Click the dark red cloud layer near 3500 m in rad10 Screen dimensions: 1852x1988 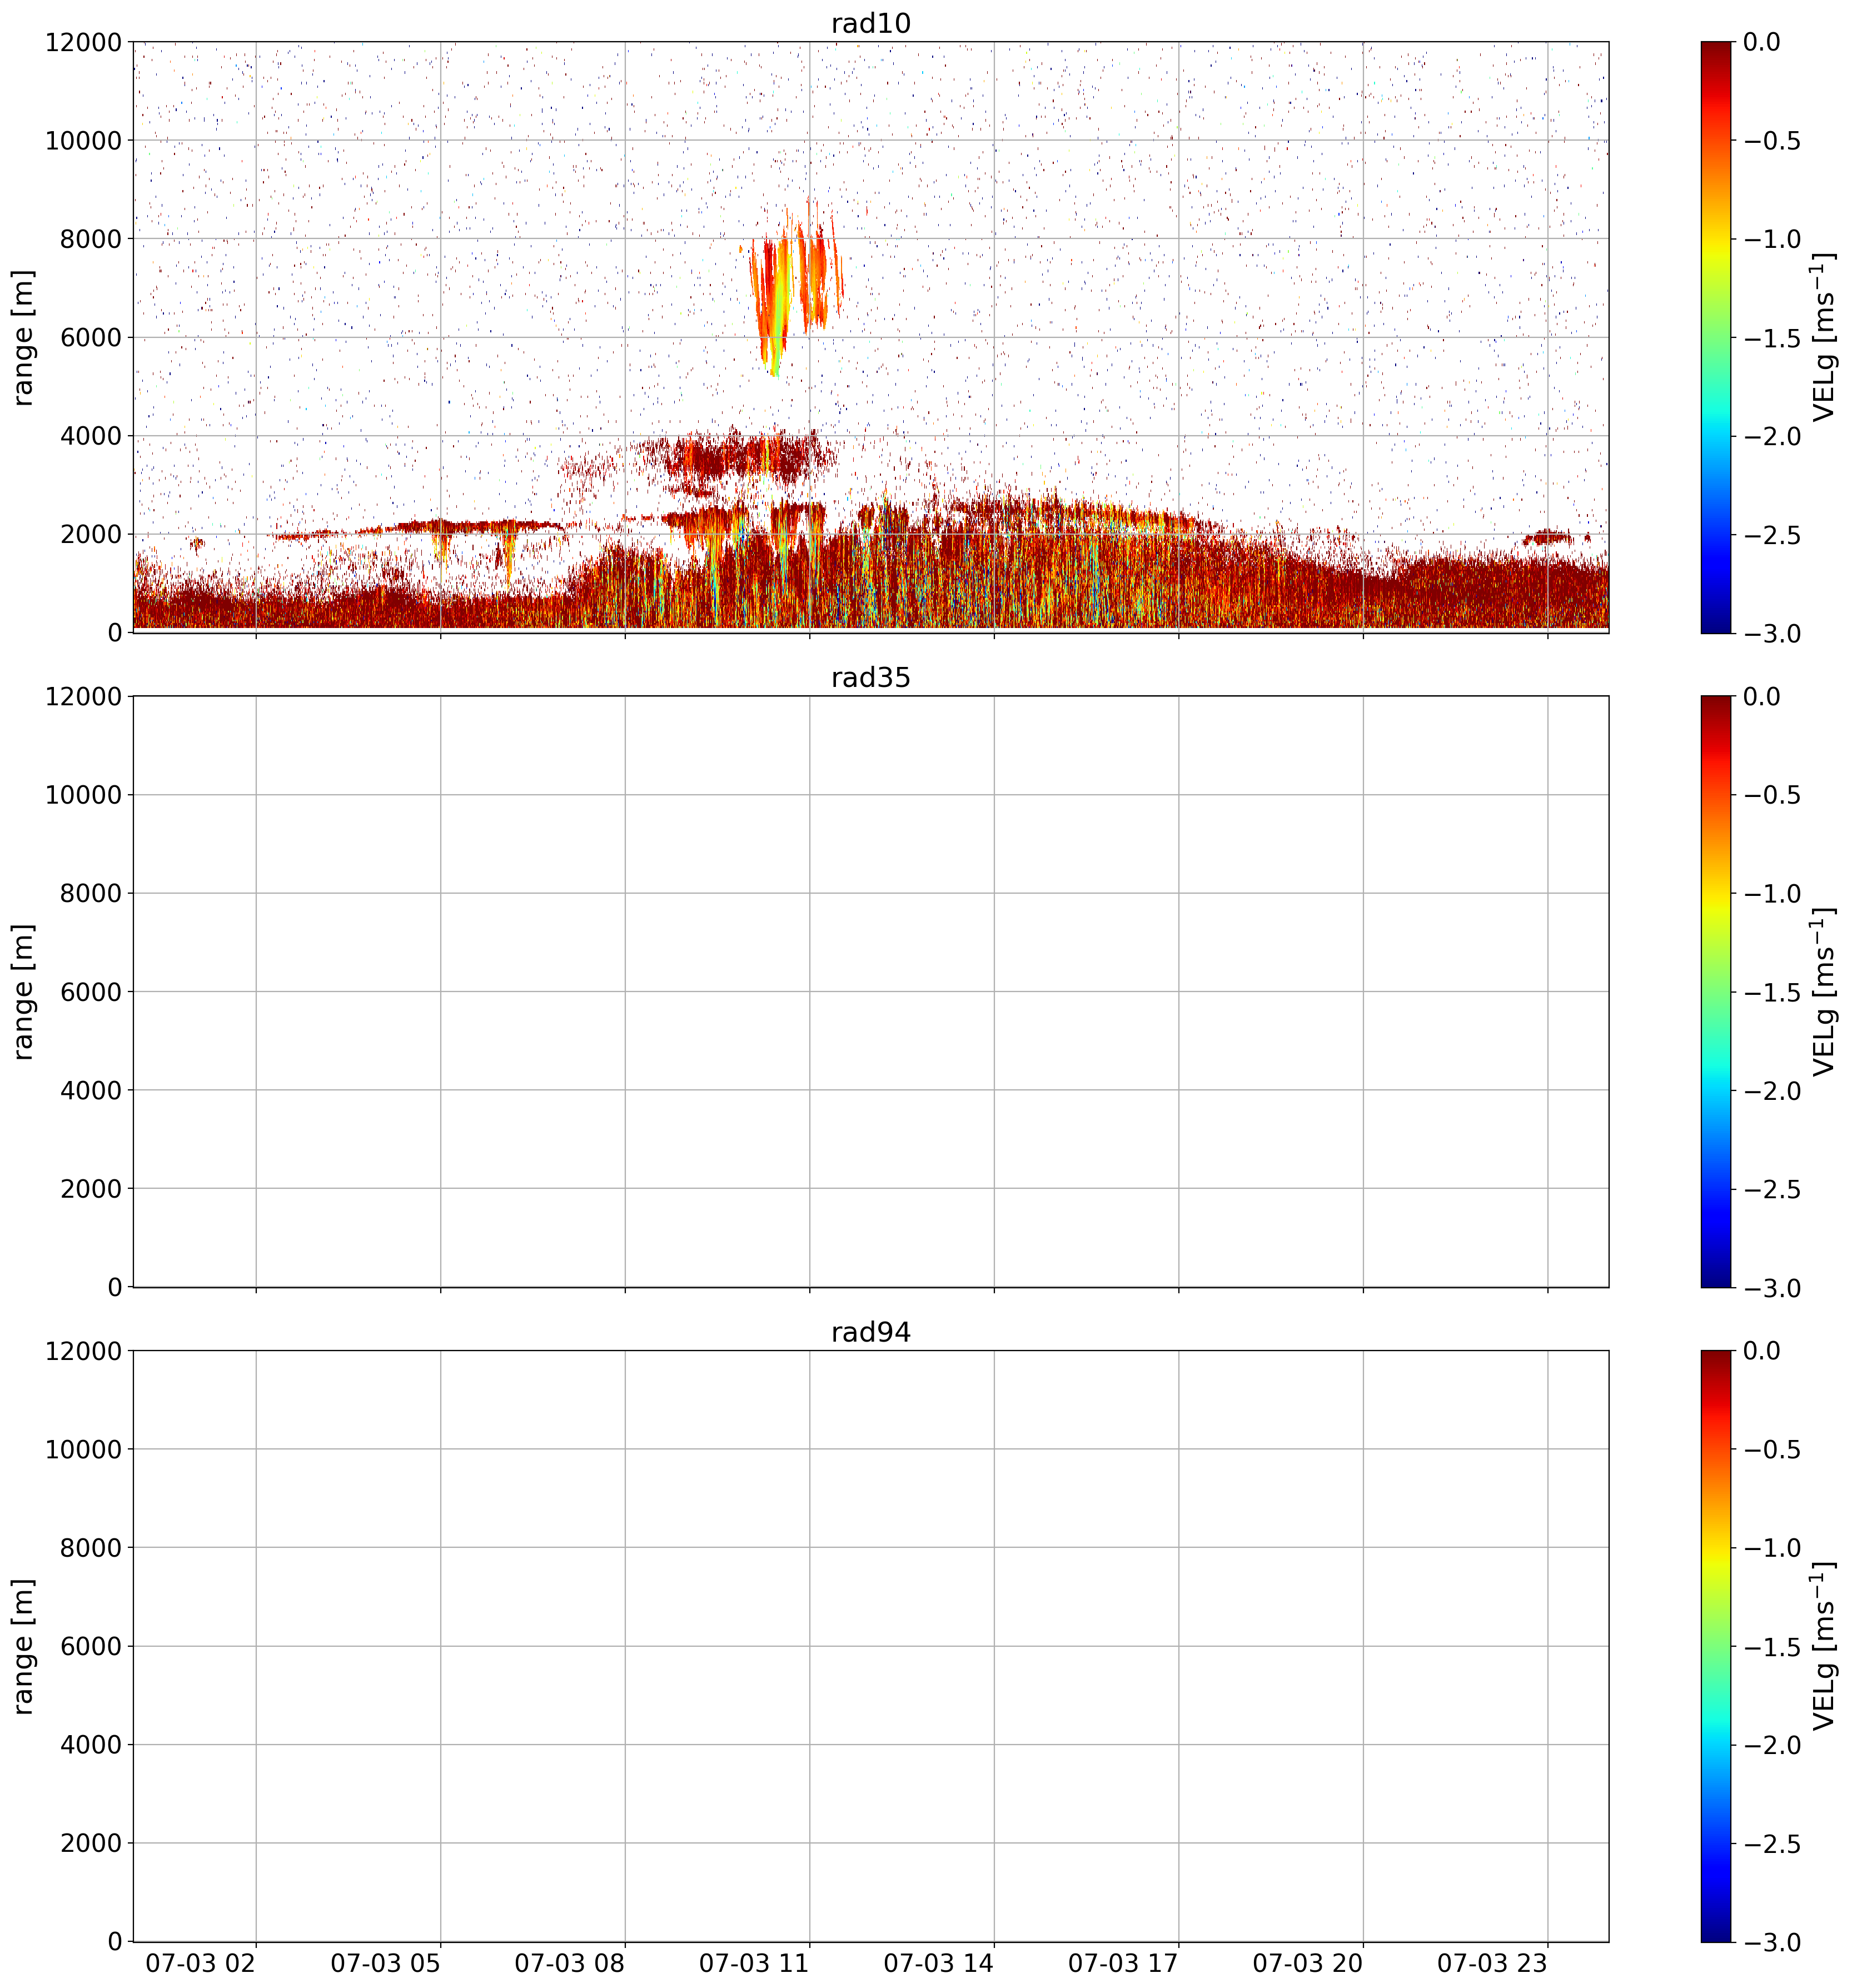[x=740, y=458]
